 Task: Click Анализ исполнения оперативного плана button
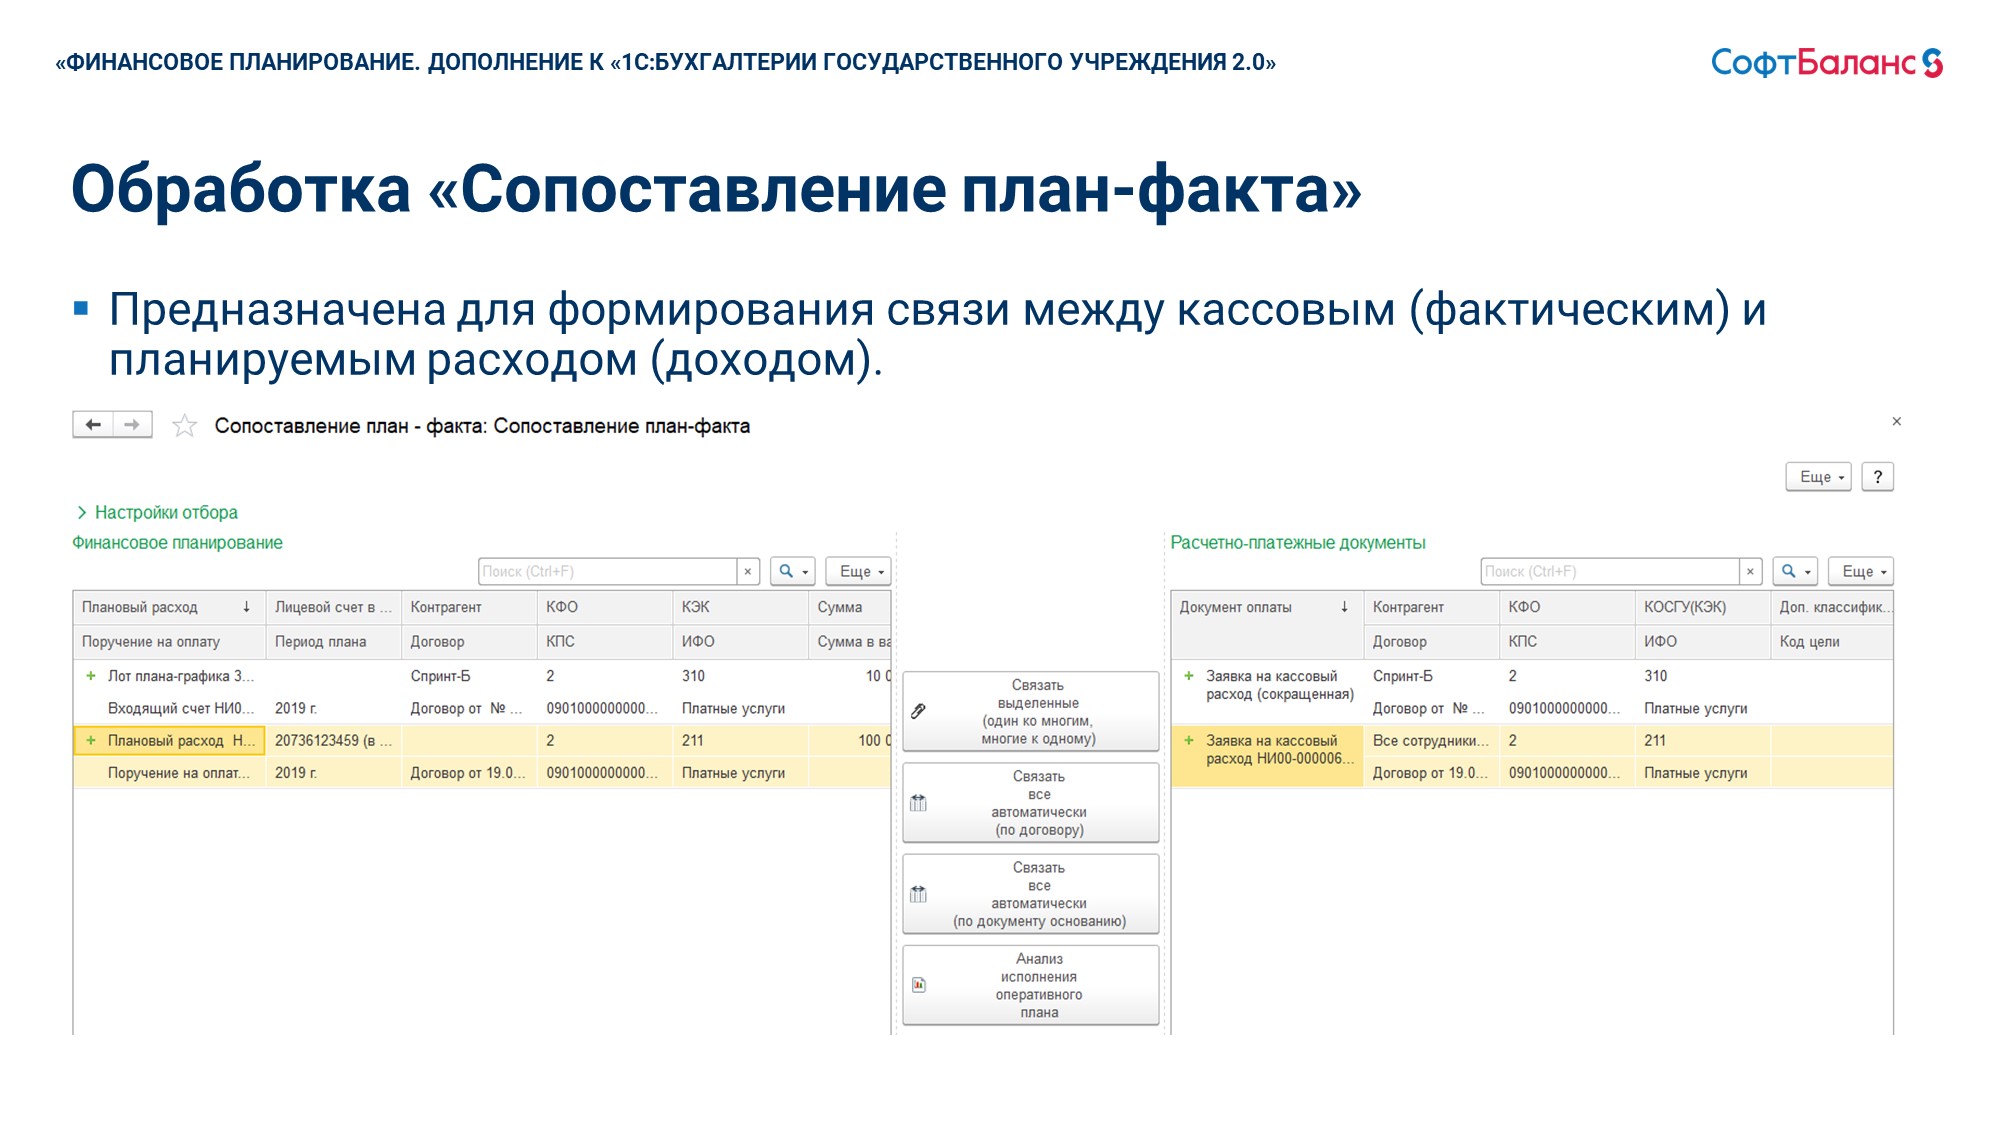1031,985
